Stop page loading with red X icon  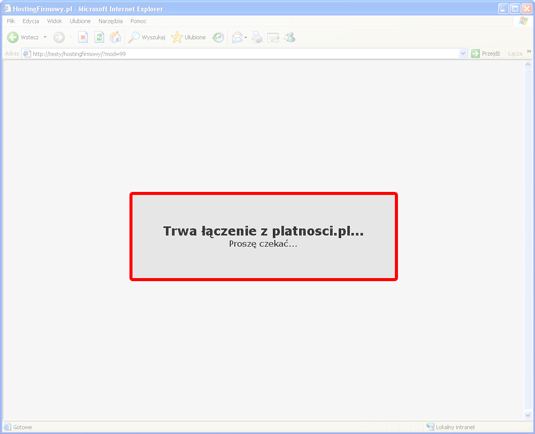pyautogui.click(x=83, y=37)
